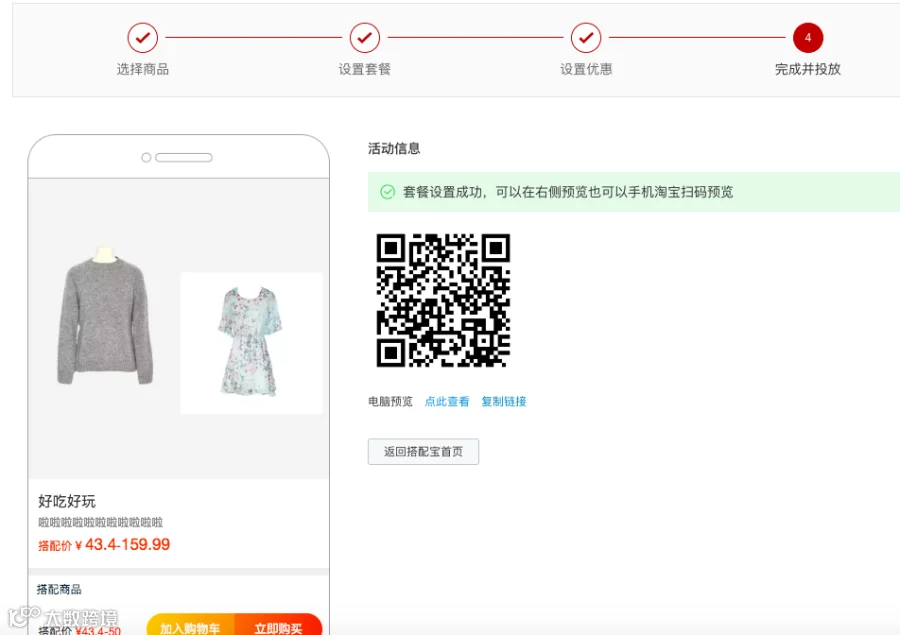
Task: Click the 好吃好玩 title text
Action: click(67, 501)
